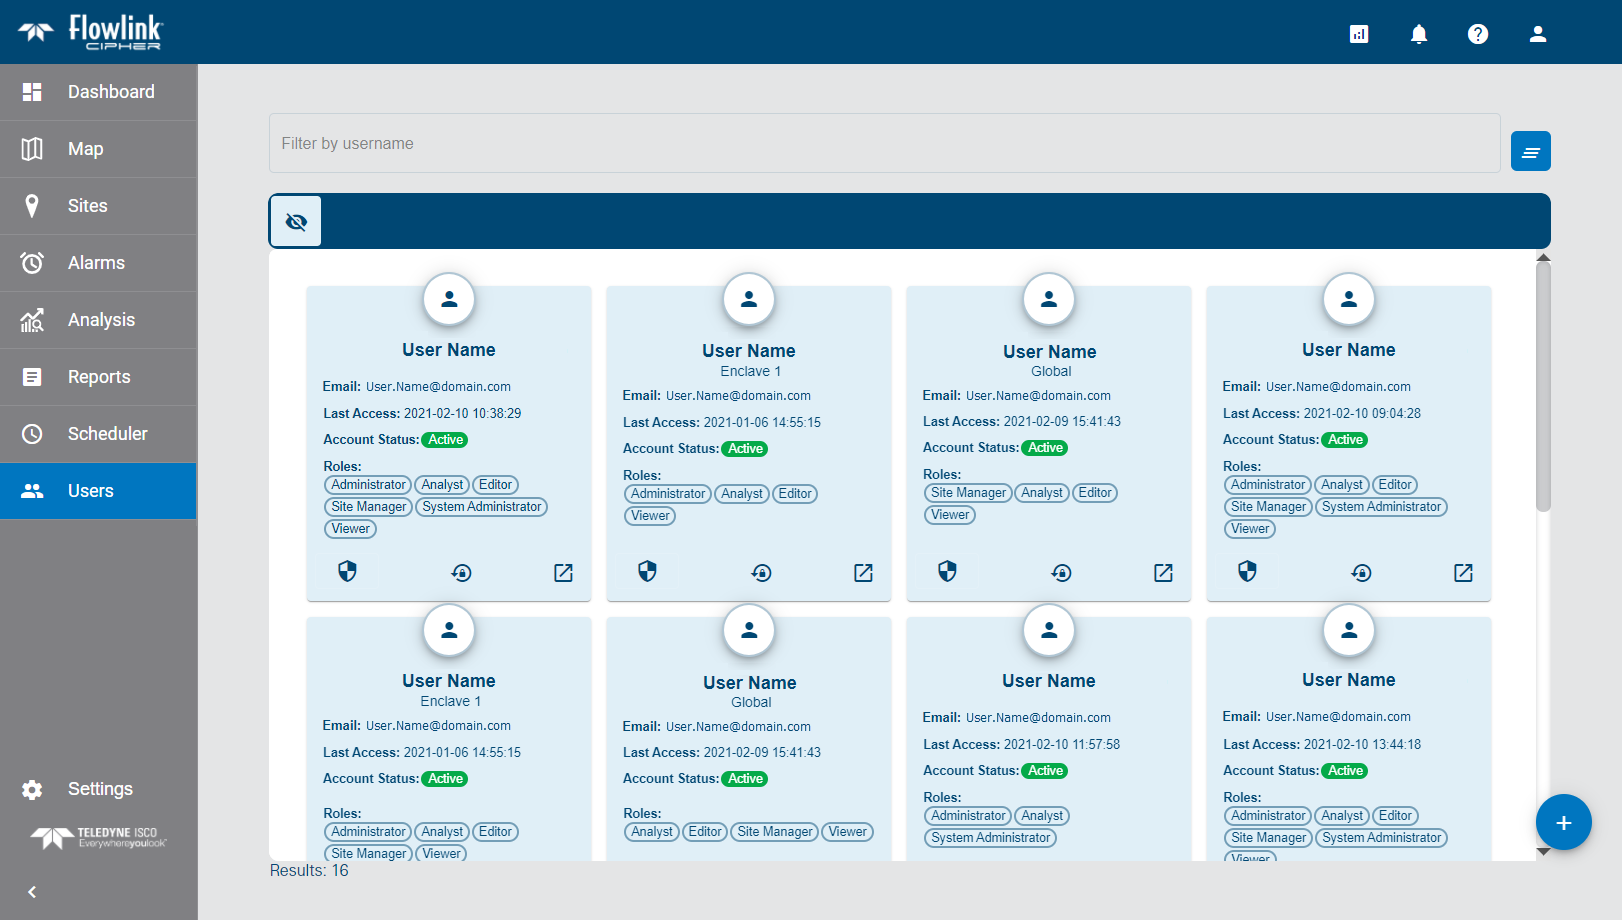Click shield icon on card accessed 10:38:29
1622x920 pixels.
(347, 571)
